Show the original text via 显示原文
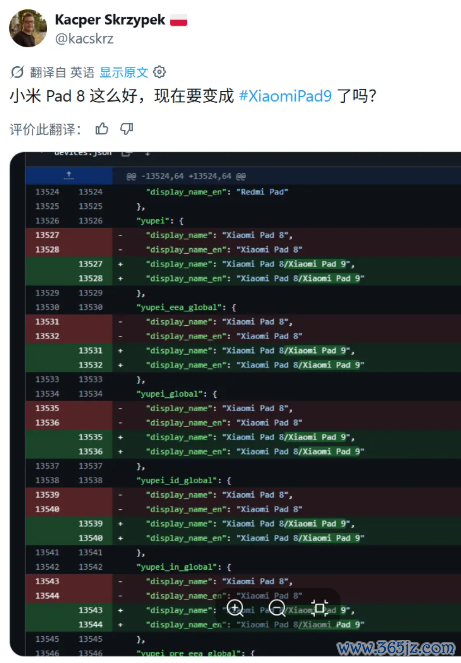This screenshot has width=461, height=663. click(123, 72)
